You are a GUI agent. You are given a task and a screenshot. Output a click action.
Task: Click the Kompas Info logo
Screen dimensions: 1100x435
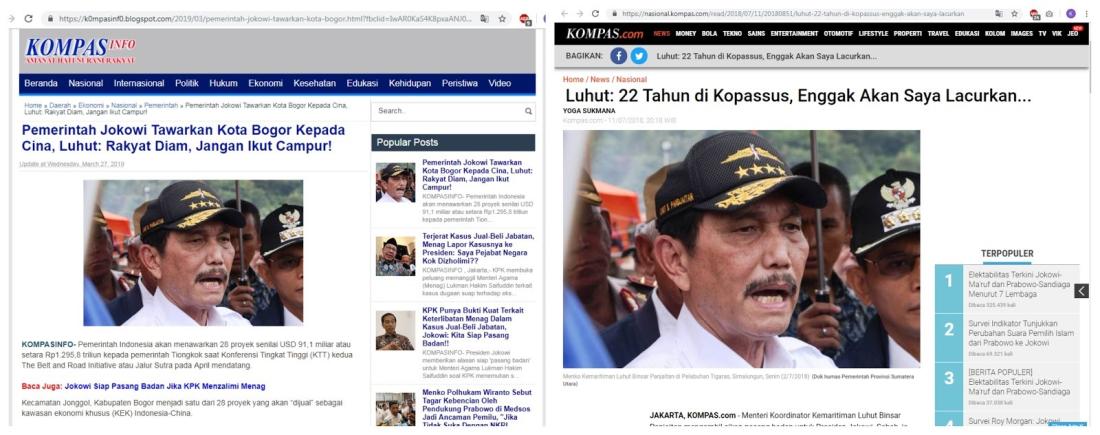point(80,51)
